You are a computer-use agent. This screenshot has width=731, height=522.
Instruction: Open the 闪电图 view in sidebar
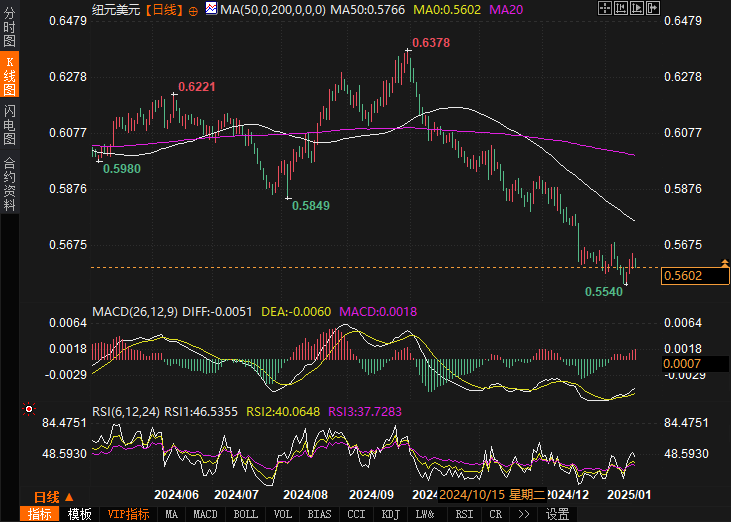coord(10,125)
